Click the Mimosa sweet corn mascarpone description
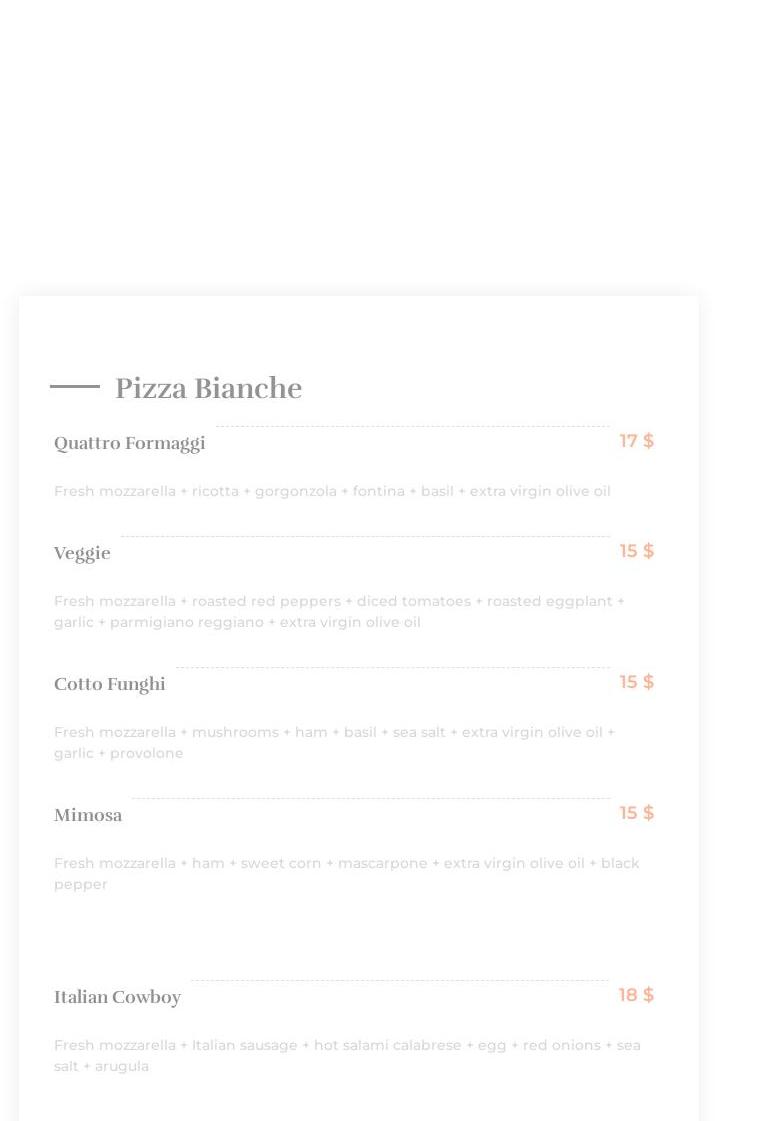The height and width of the screenshot is (1121, 770). point(346,872)
